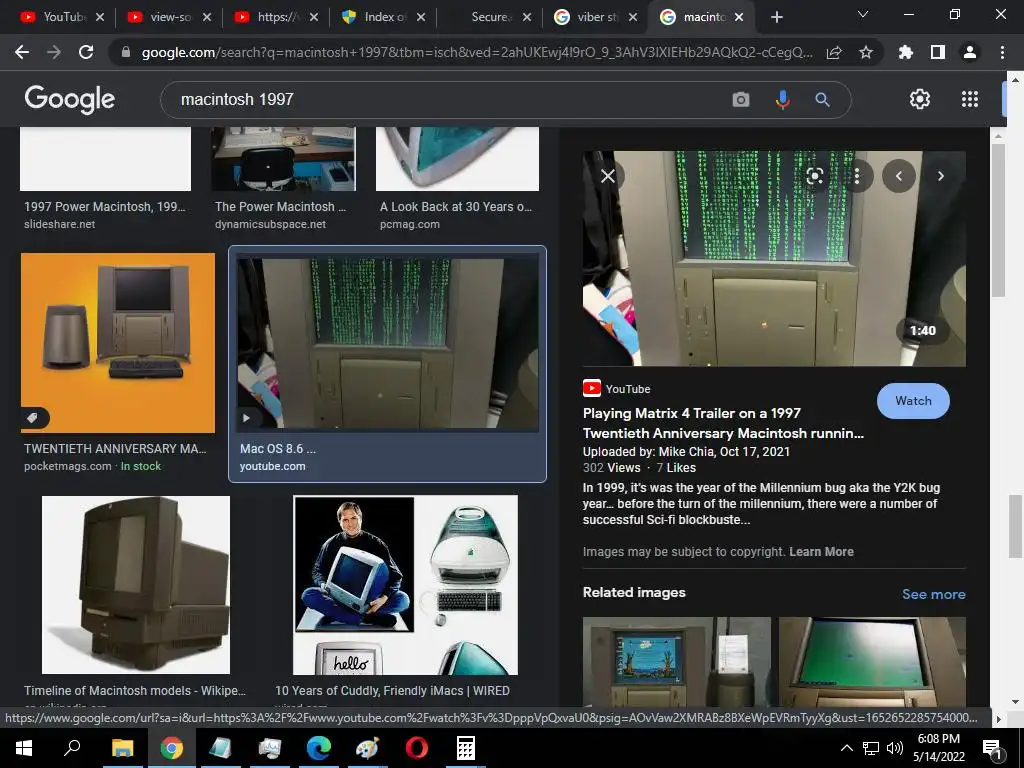Open the Chrome extensions puzzle icon
Screen dimensions: 1024x768
(906, 52)
